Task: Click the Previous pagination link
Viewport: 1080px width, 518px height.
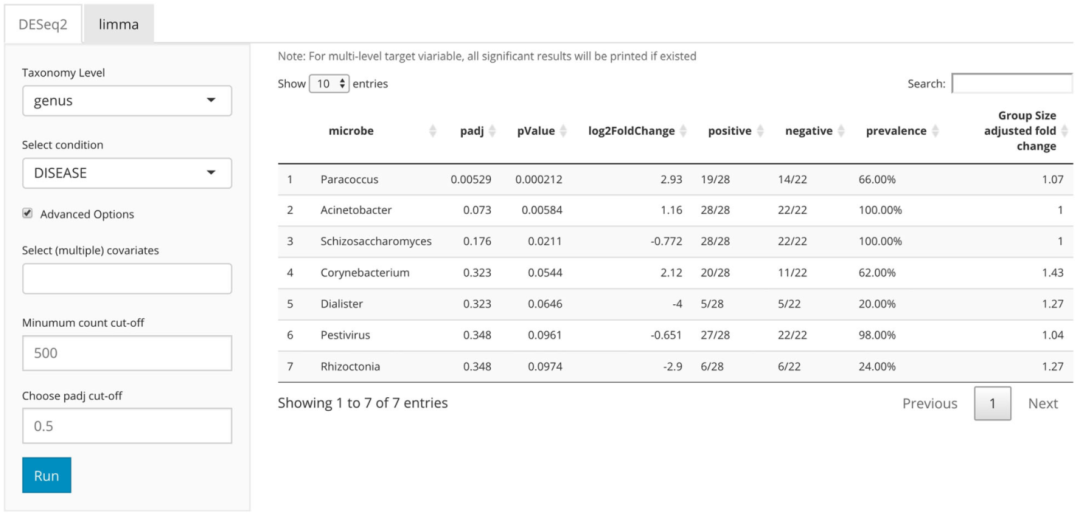Action: [930, 404]
